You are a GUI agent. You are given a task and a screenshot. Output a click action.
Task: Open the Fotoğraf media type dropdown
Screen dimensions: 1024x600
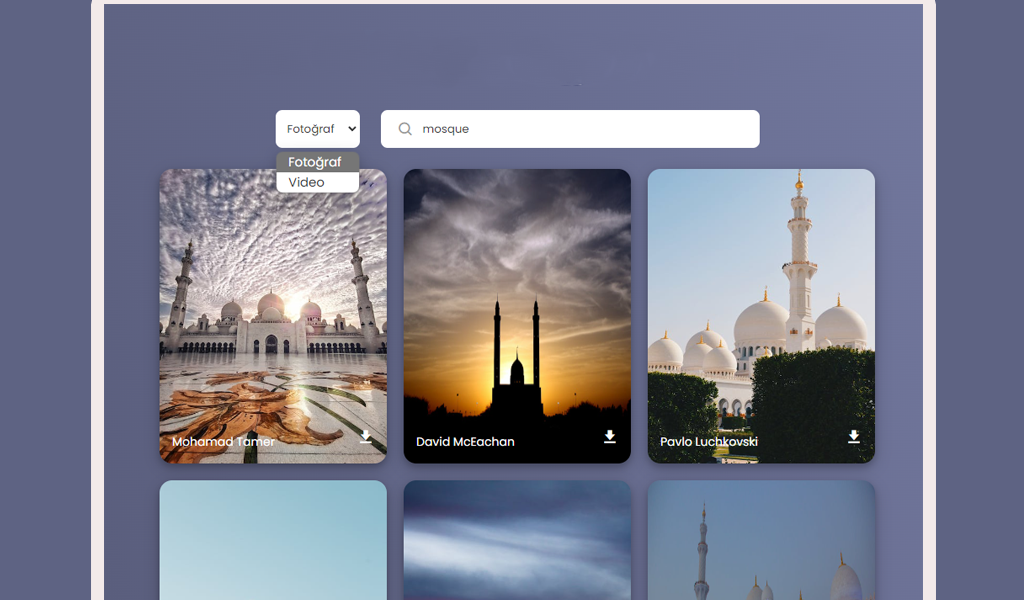coord(317,129)
